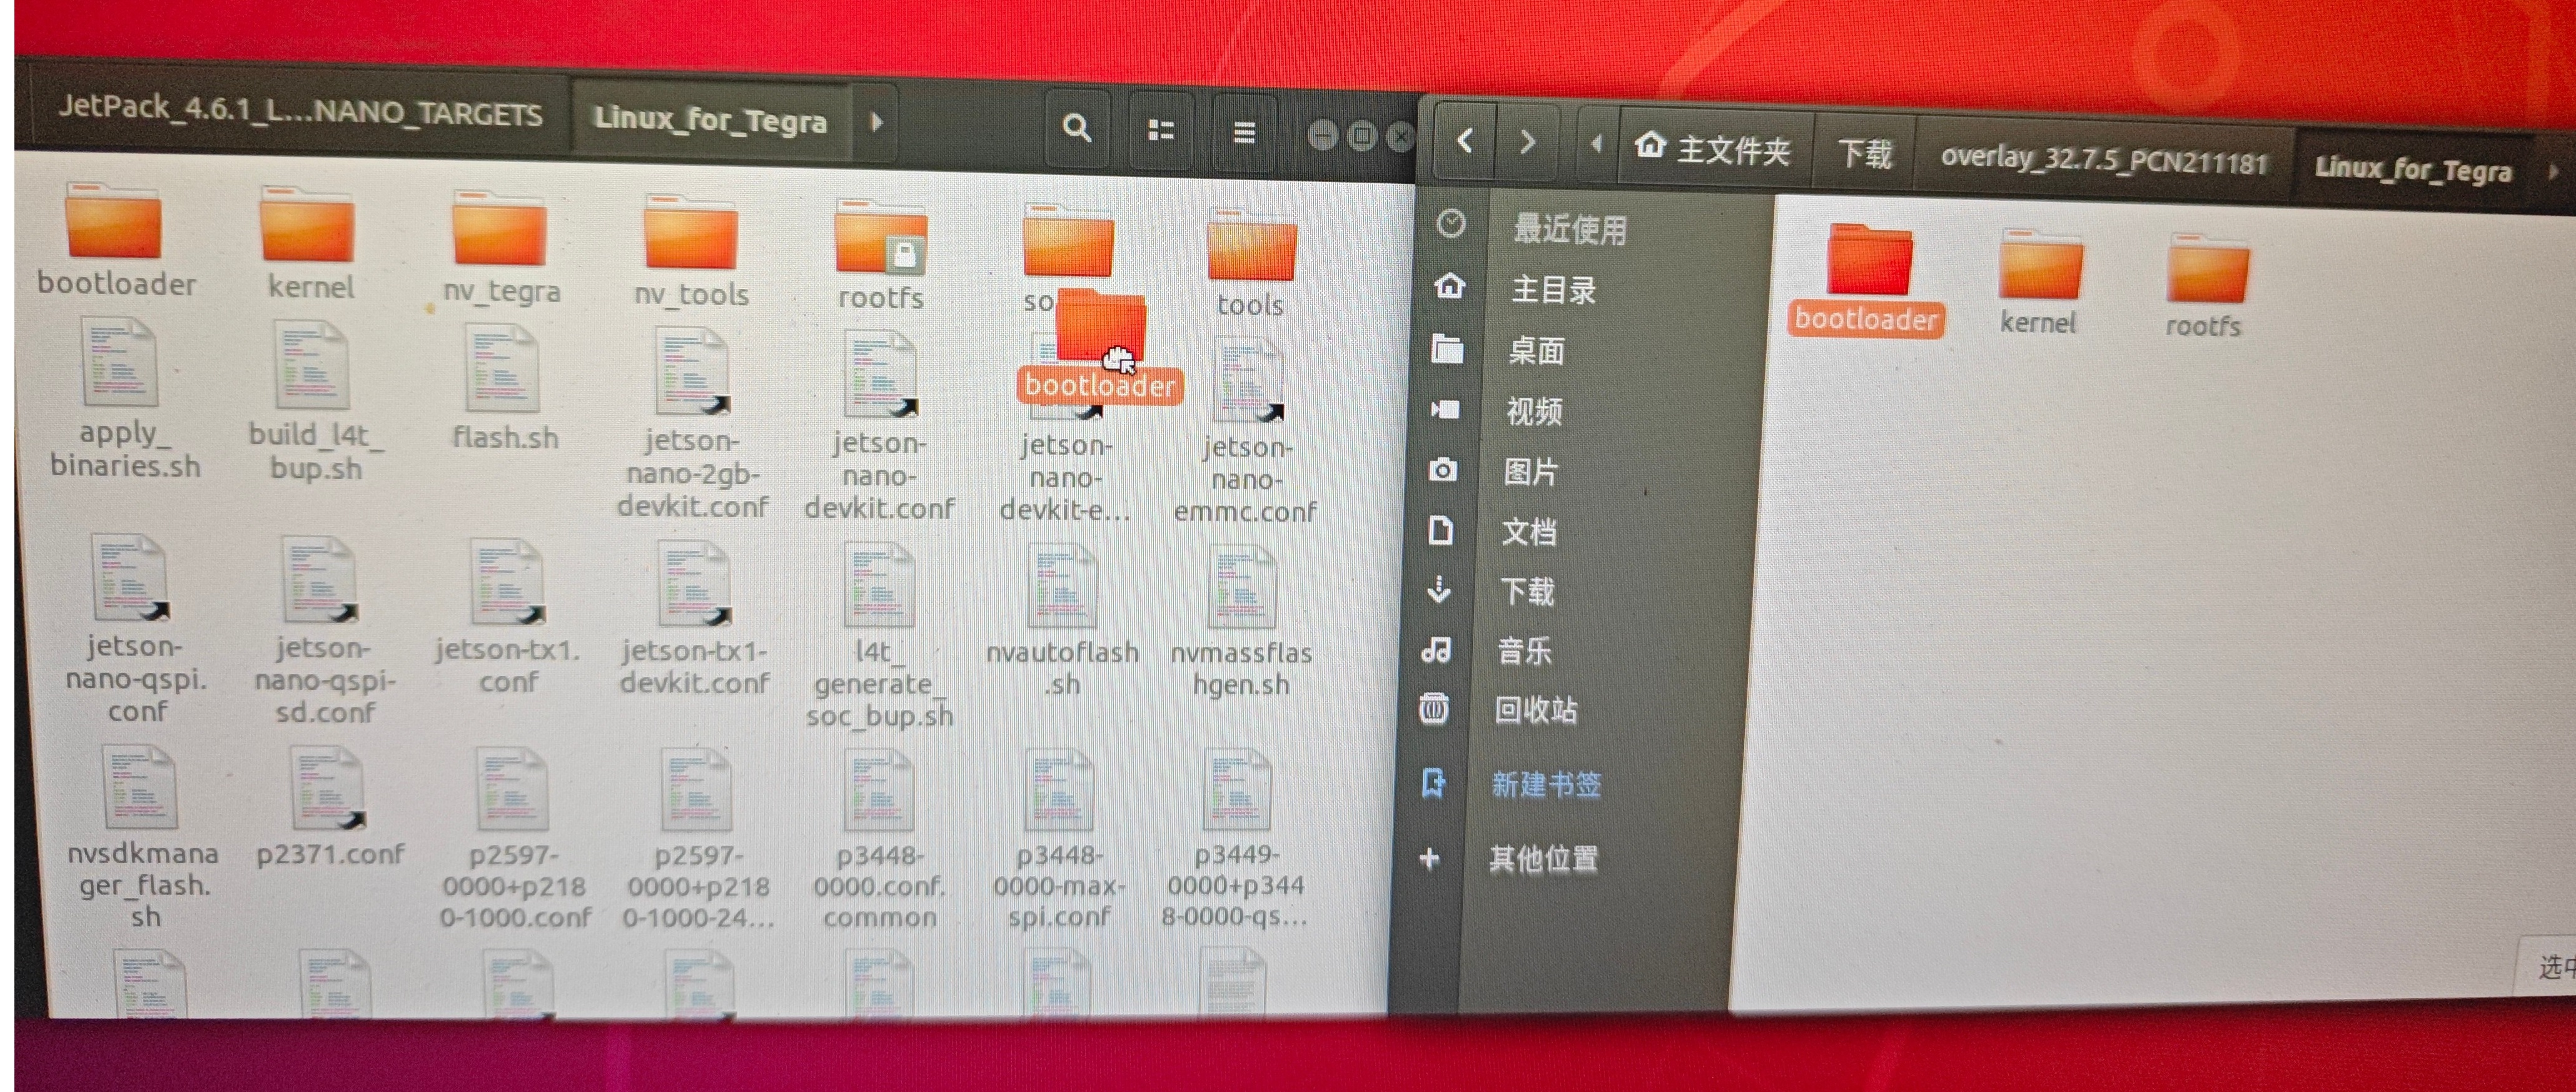
Task: Toggle list view icon in toolbar
Action: coord(1160,130)
